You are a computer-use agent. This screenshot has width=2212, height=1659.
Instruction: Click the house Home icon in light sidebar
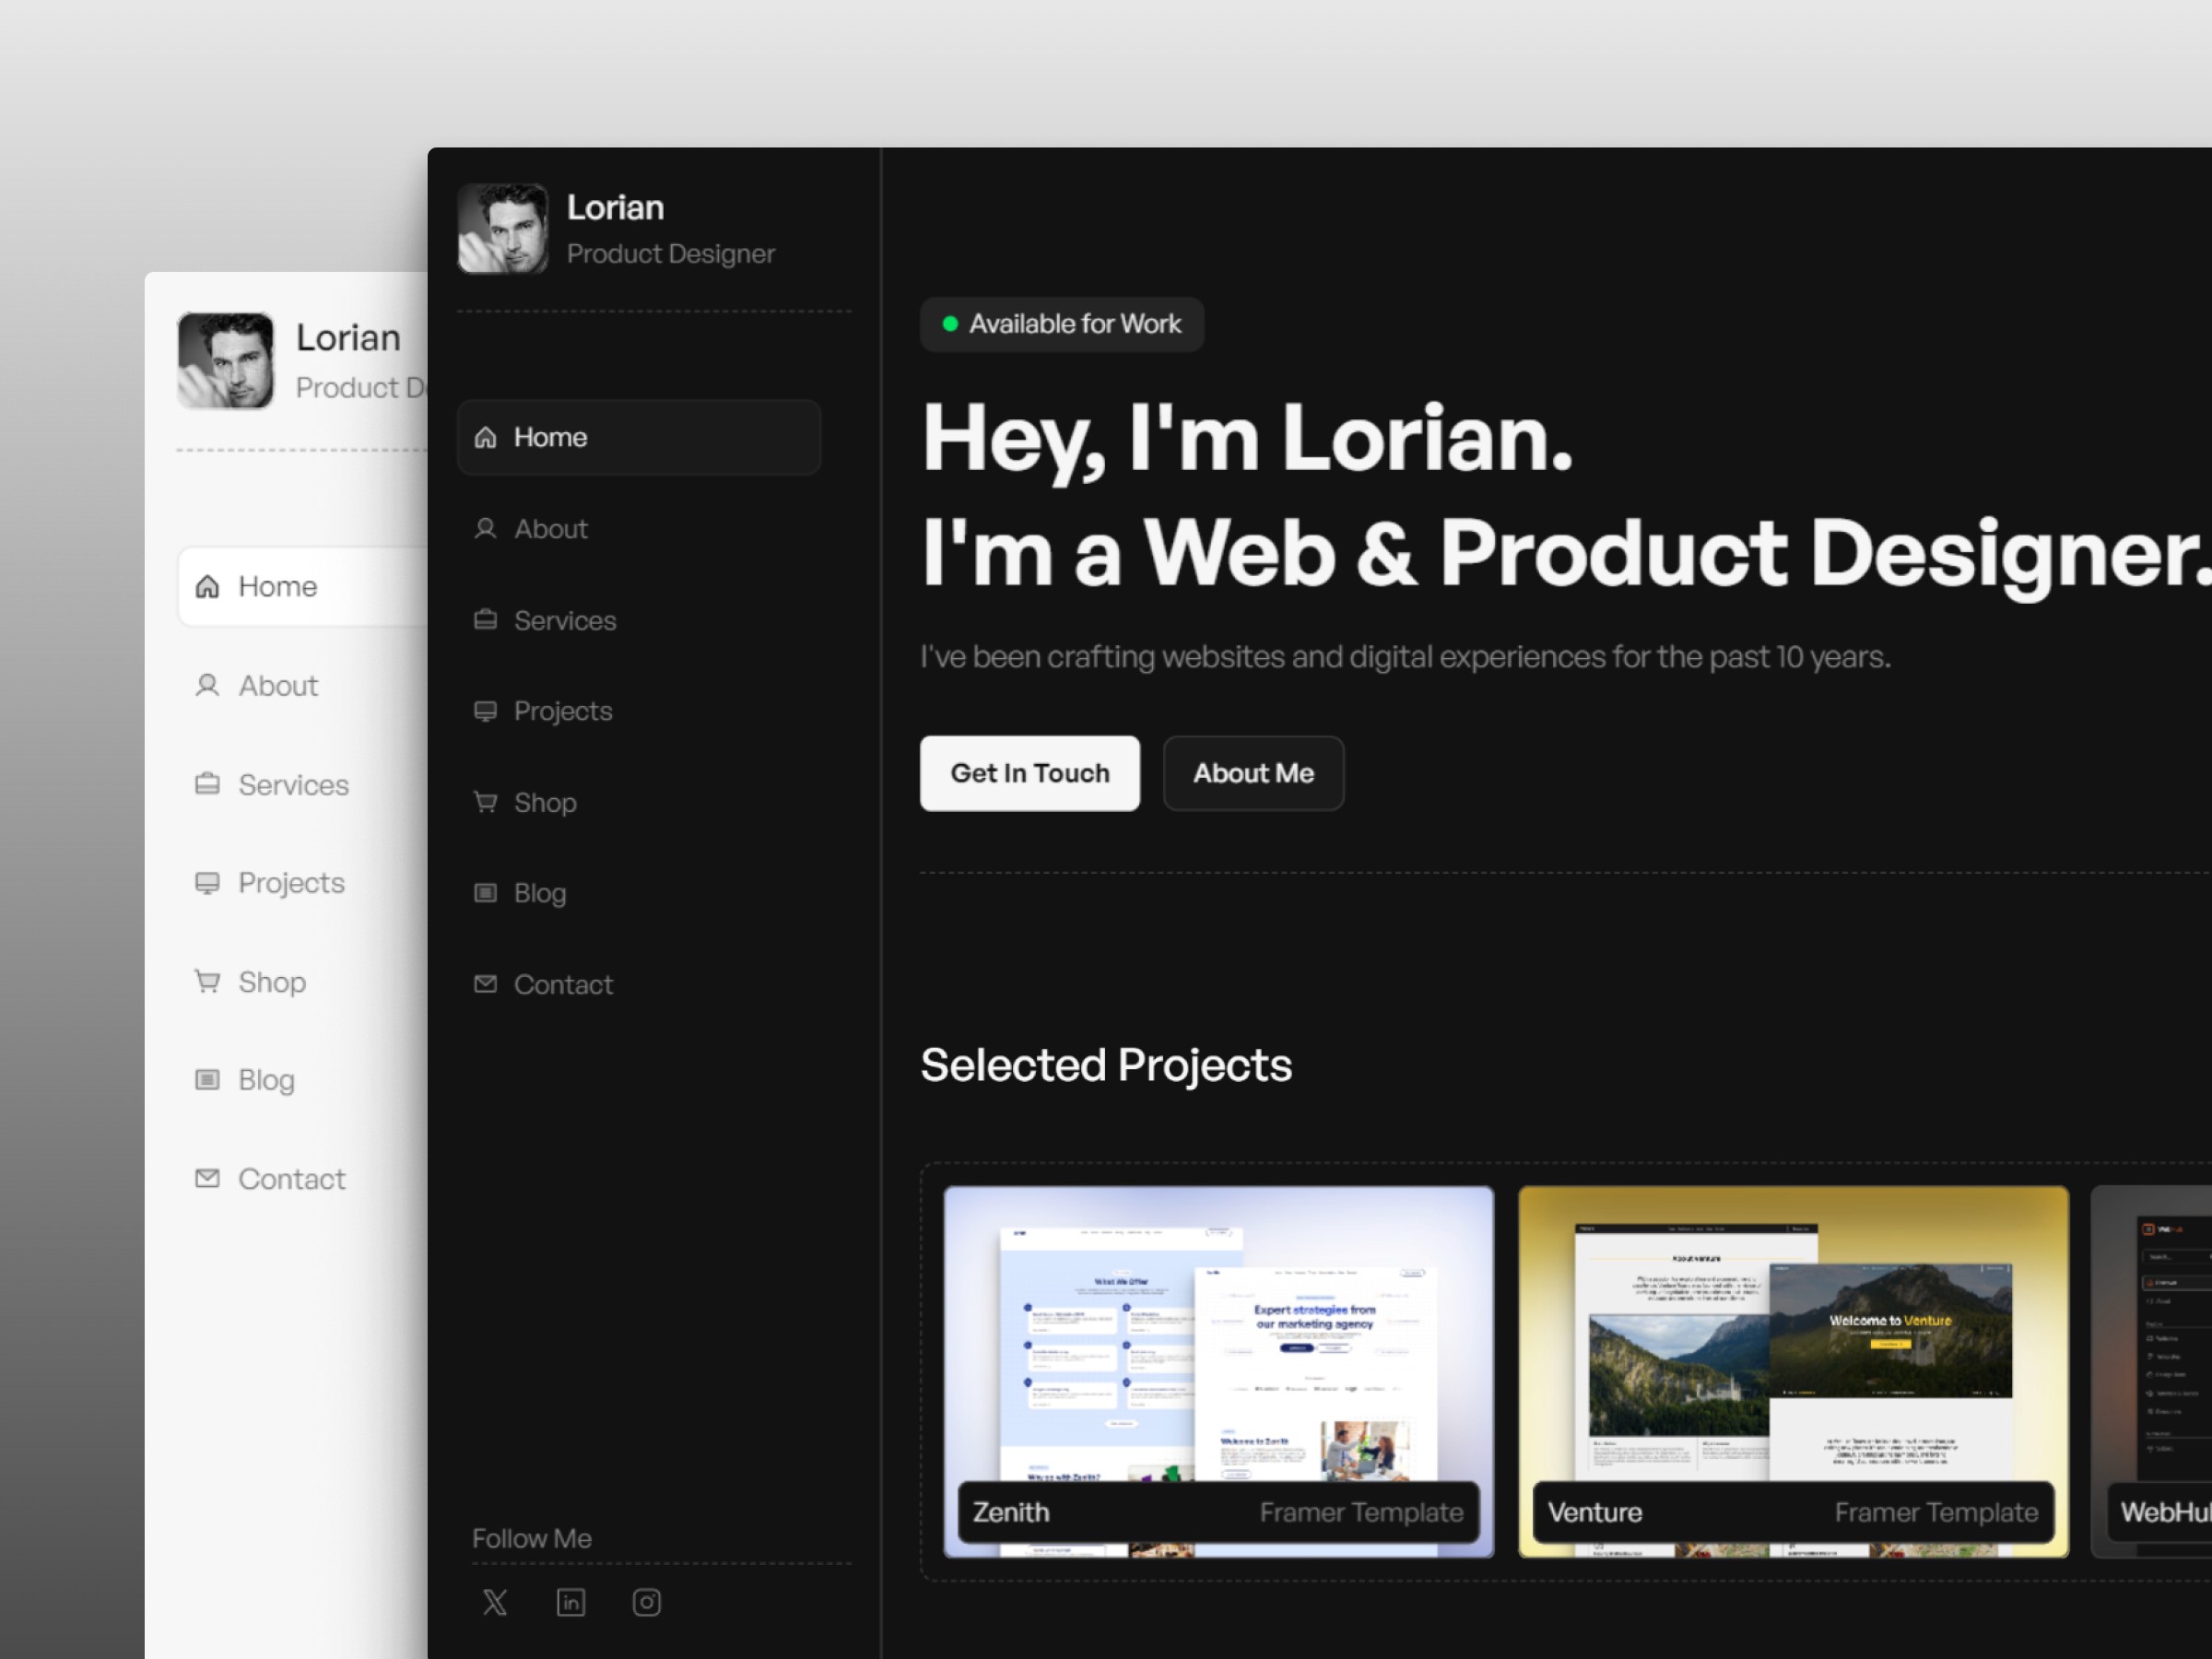coord(207,586)
